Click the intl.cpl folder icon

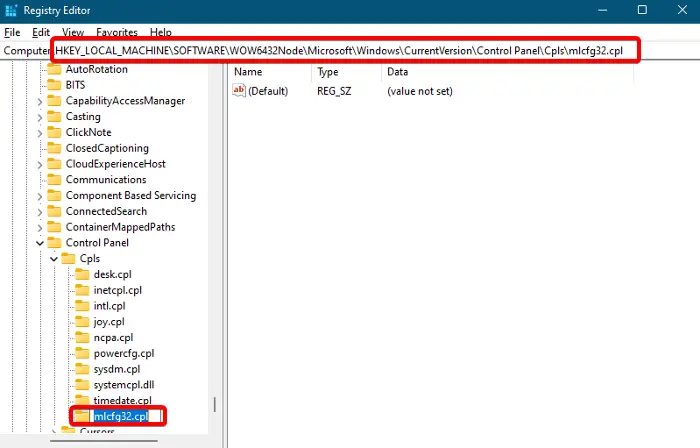[x=82, y=306]
